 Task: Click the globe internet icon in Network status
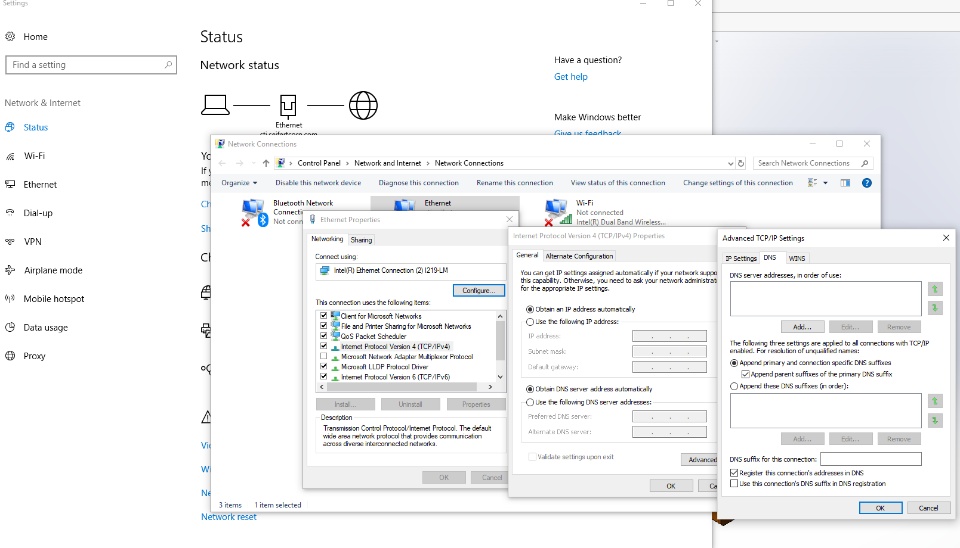click(x=363, y=105)
